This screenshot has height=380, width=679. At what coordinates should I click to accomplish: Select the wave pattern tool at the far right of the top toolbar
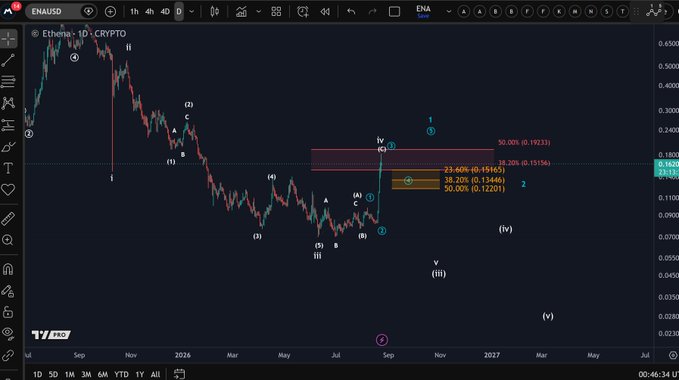654,11
